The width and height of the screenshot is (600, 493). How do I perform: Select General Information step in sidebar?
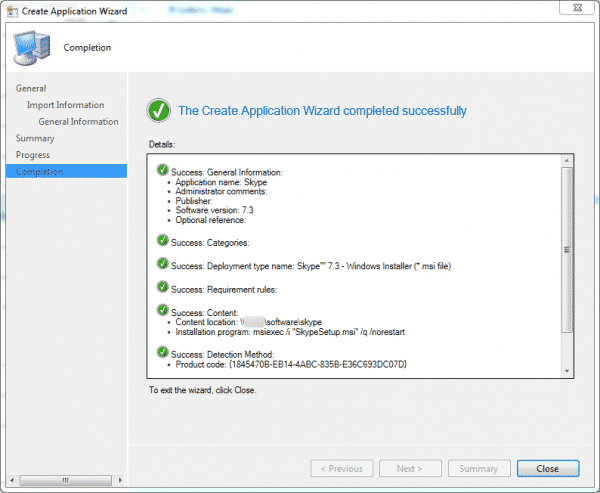click(78, 122)
